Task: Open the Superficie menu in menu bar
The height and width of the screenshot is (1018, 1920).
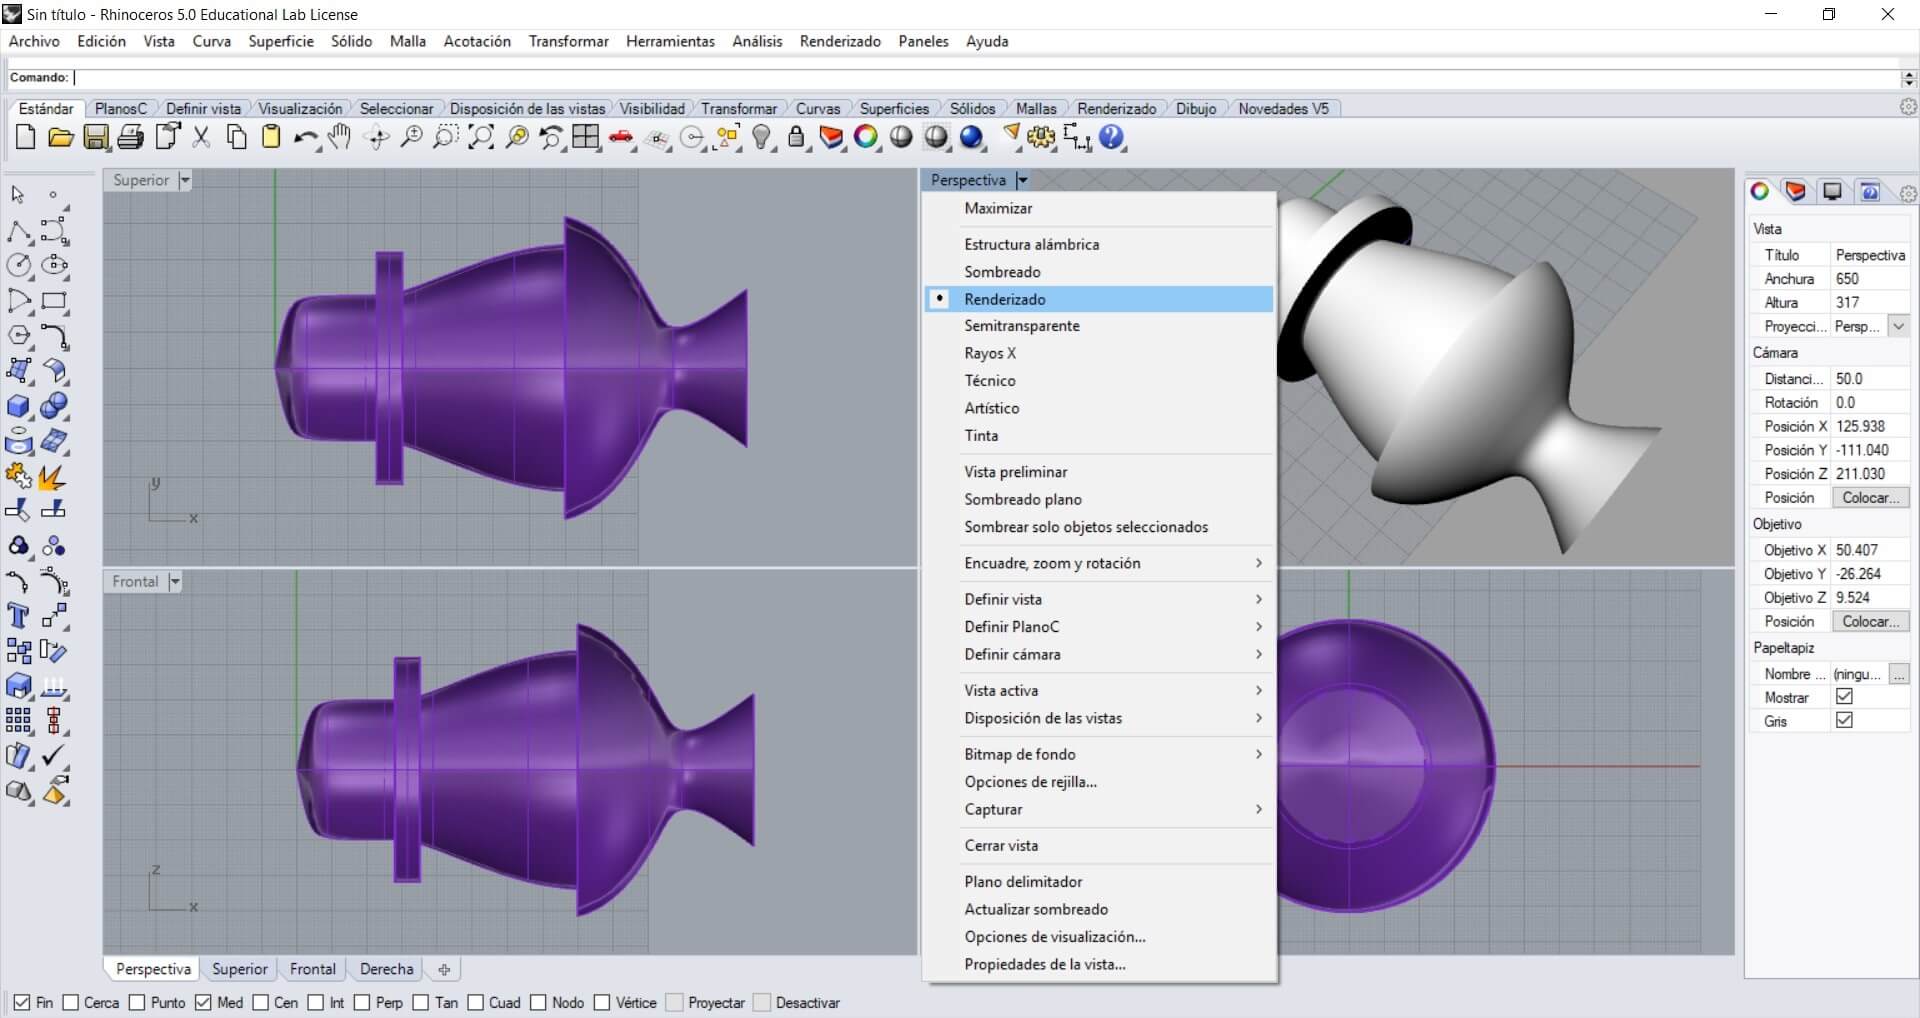Action: [281, 41]
